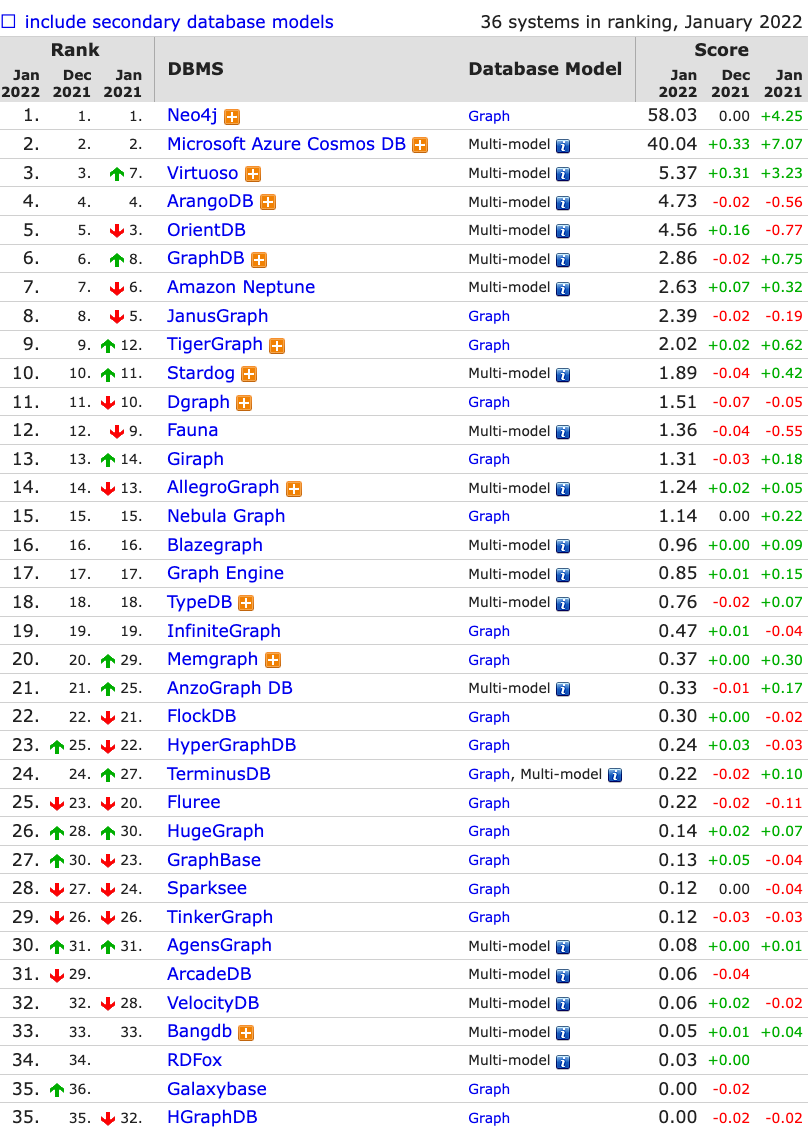This screenshot has width=808, height=1130.
Task: Click Multi-model info icon in ArcadeDB row
Action: pos(563,976)
